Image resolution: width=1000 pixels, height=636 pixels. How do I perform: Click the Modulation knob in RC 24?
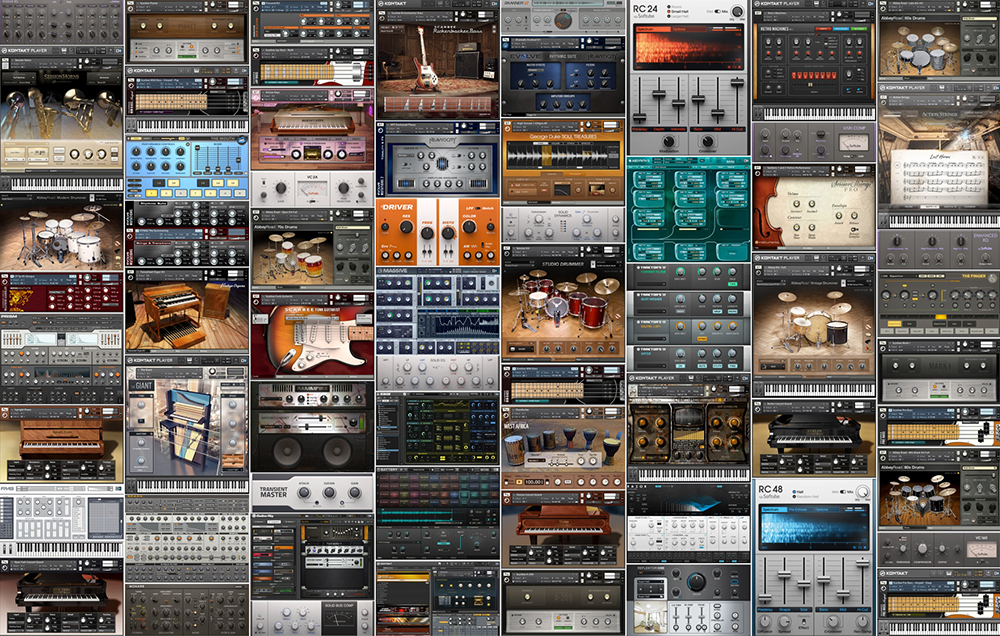(668, 140)
